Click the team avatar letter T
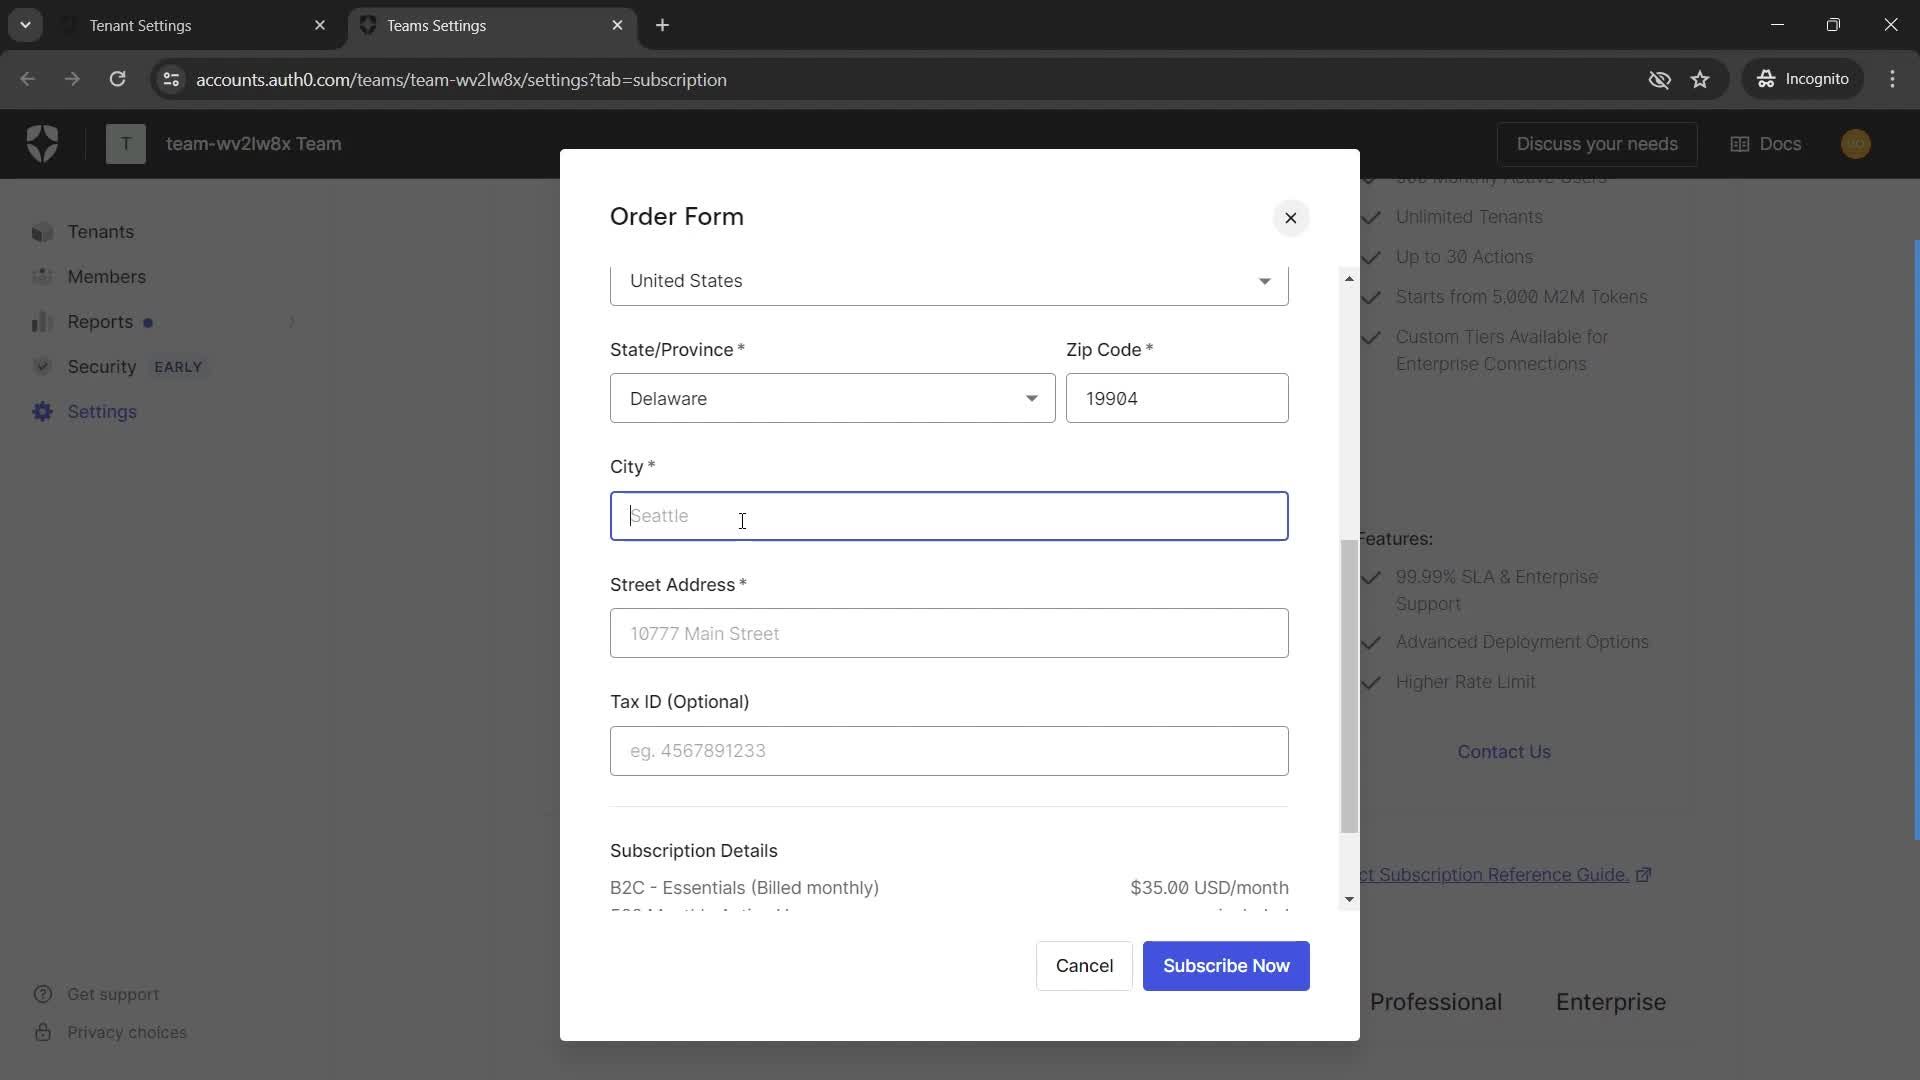1920x1080 pixels. point(126,144)
